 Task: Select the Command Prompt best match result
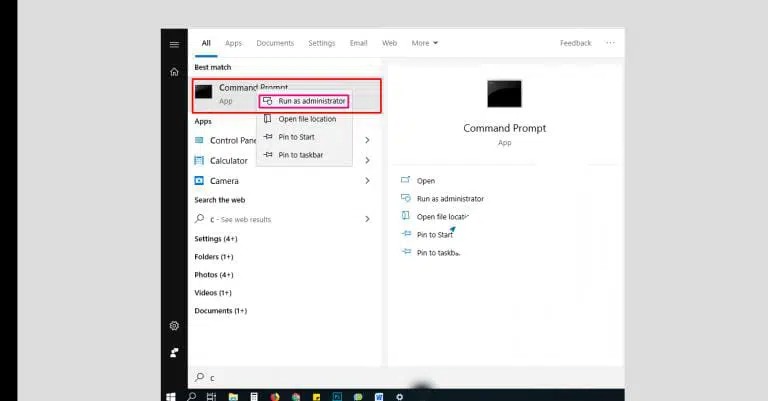(287, 96)
